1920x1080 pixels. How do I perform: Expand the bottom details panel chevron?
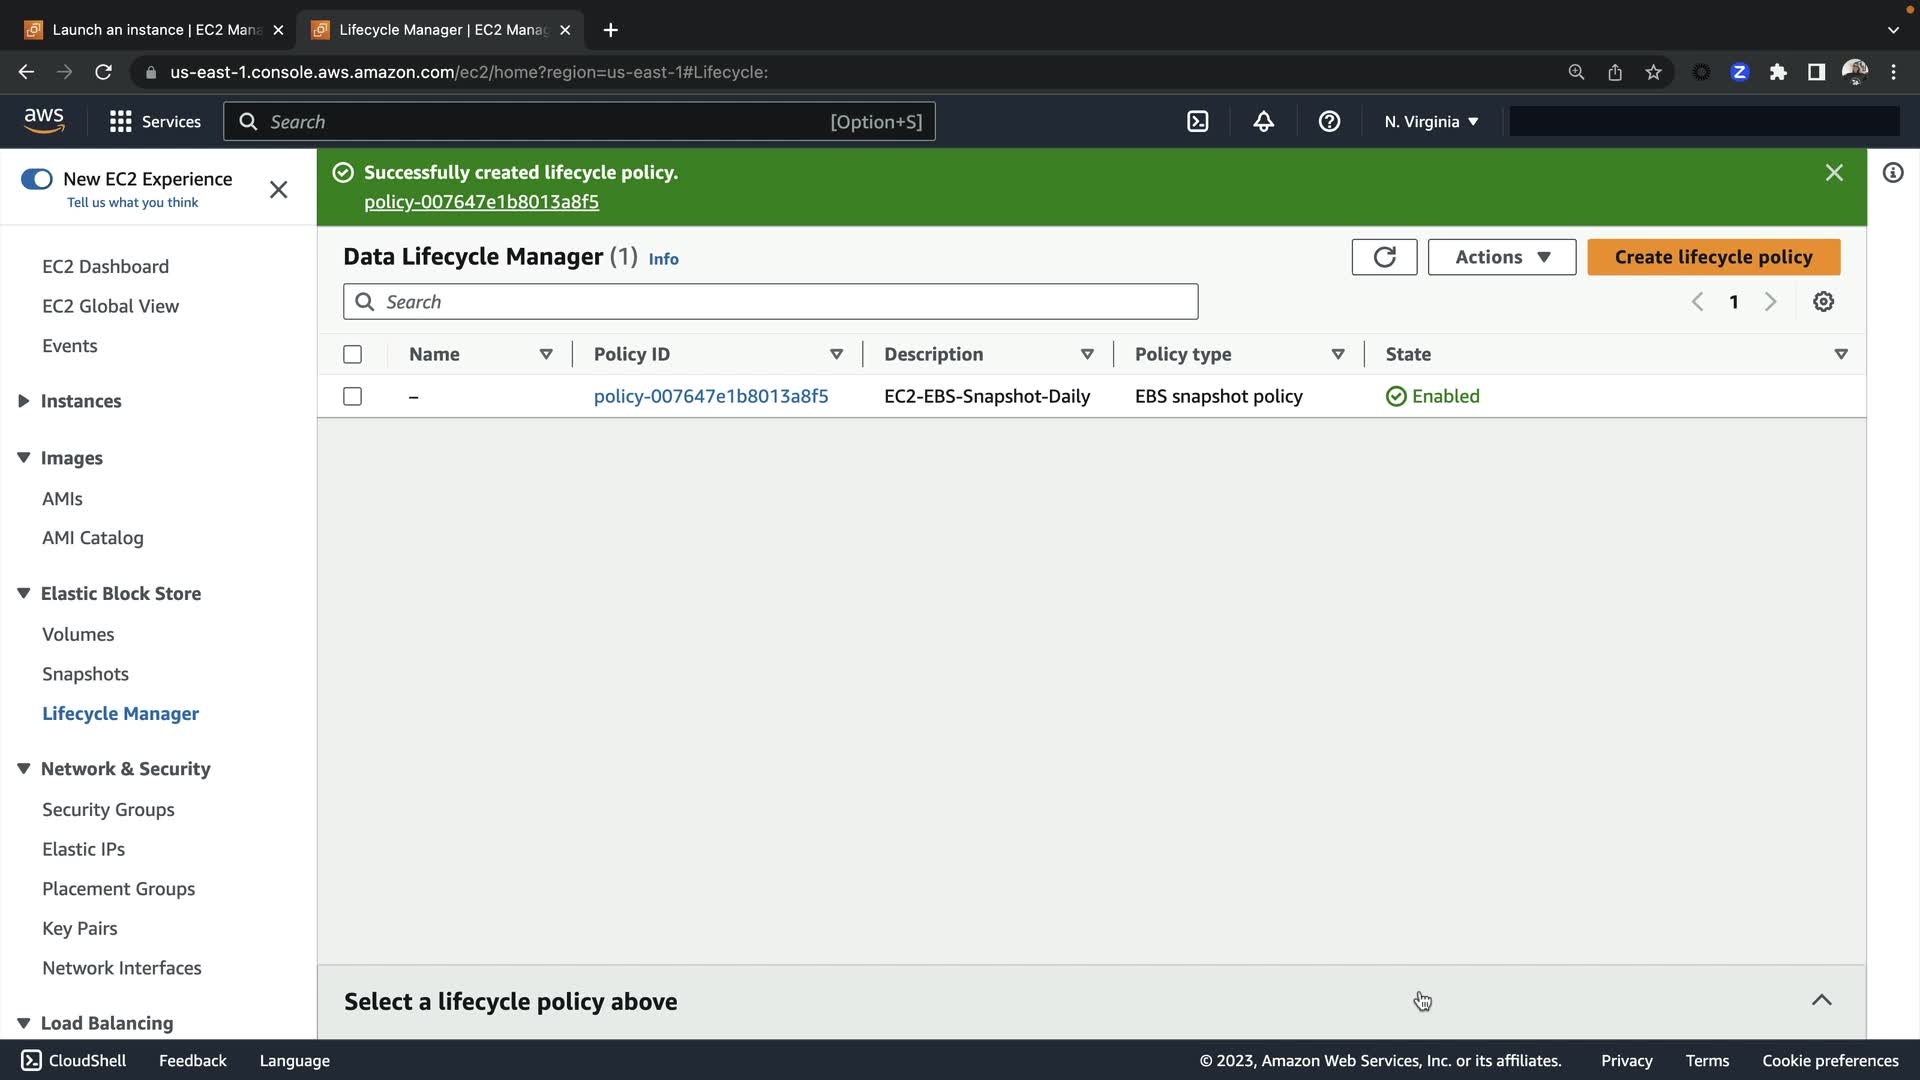coord(1821,1000)
